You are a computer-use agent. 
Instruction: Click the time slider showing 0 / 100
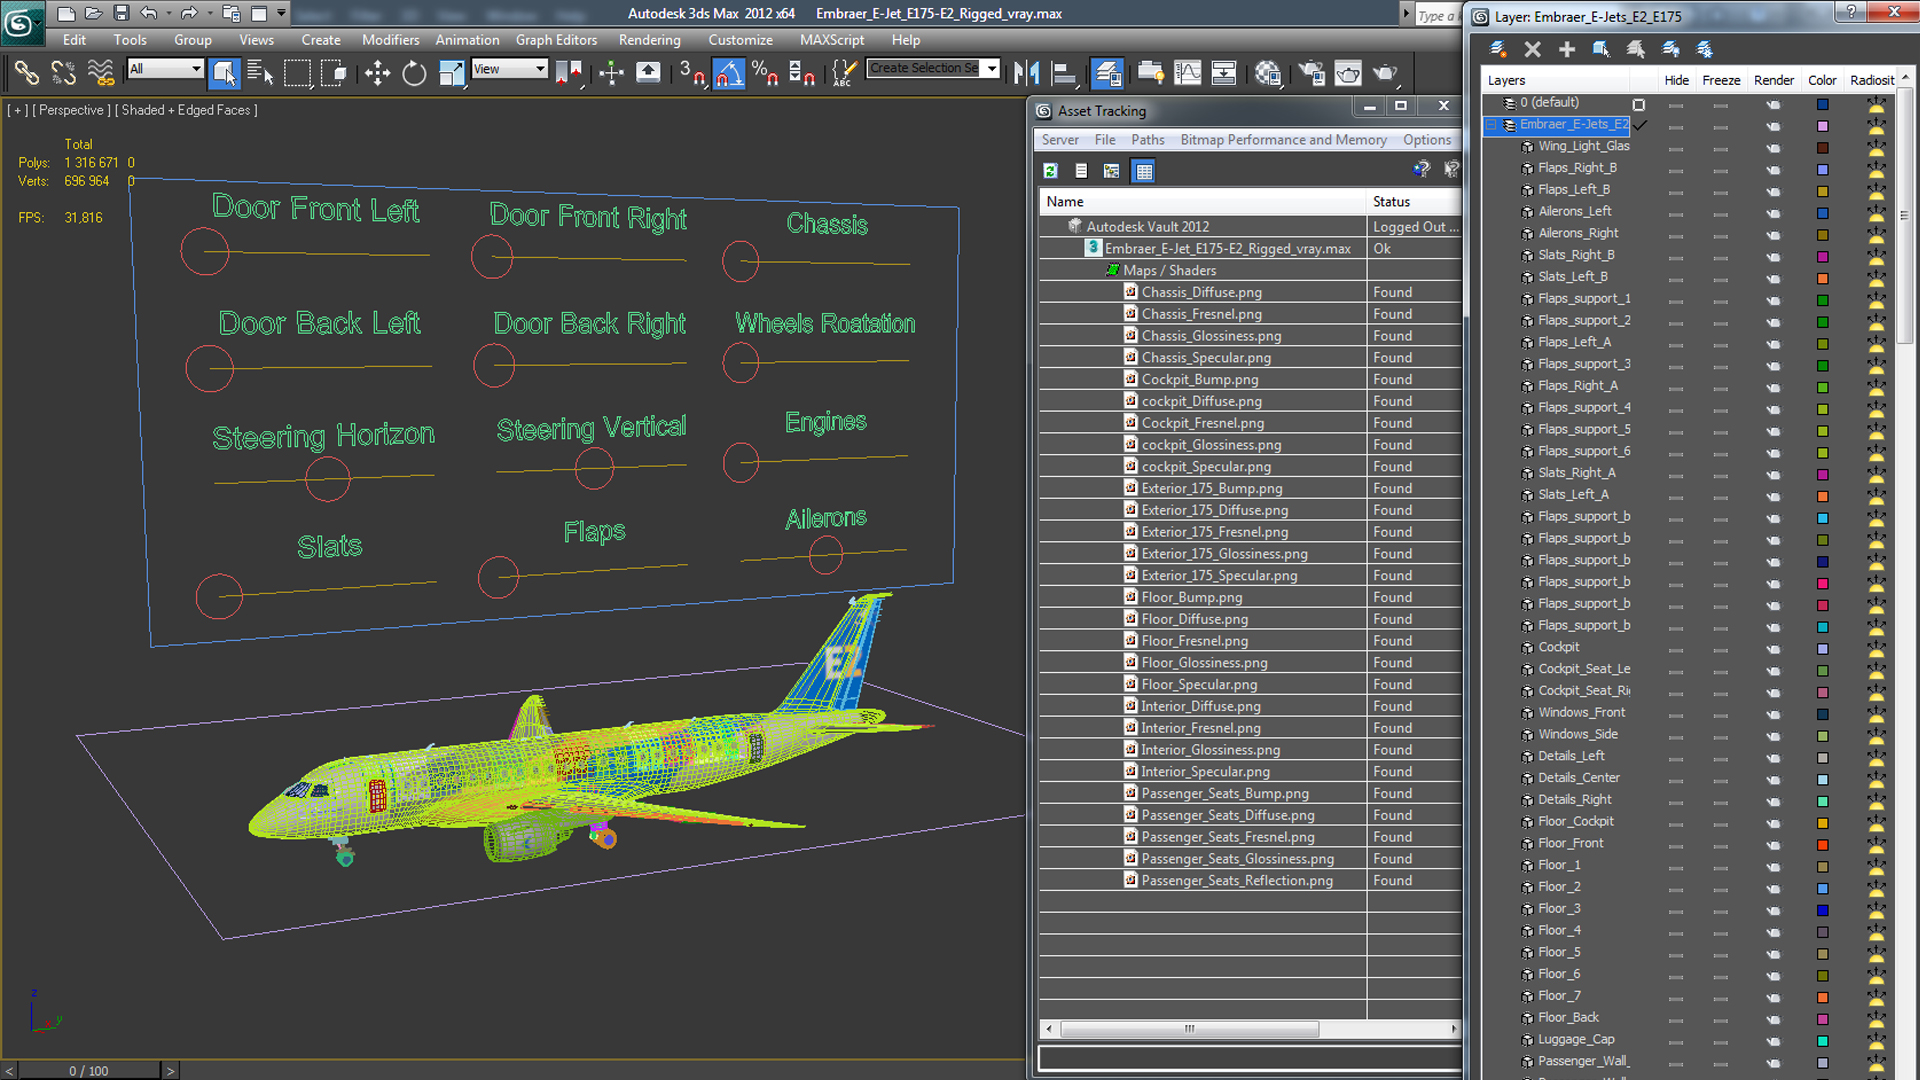point(89,1070)
